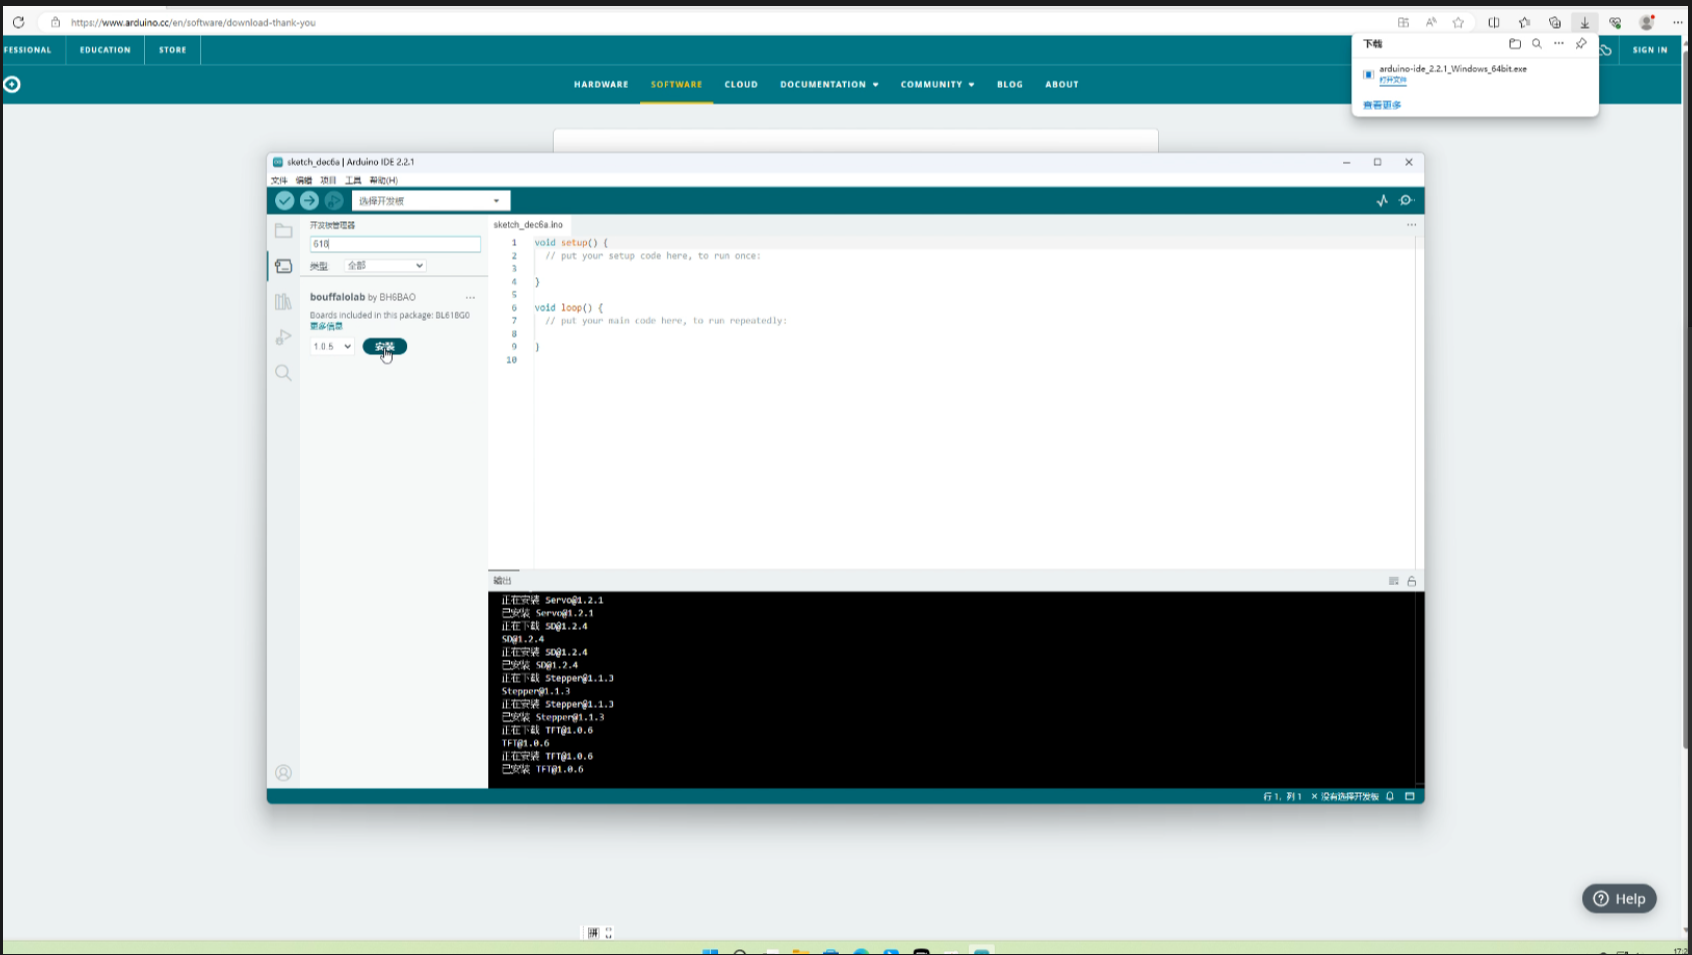This screenshot has height=955, width=1692.
Task: Toggle the bottom panel icon in status bar
Action: [x=1410, y=796]
